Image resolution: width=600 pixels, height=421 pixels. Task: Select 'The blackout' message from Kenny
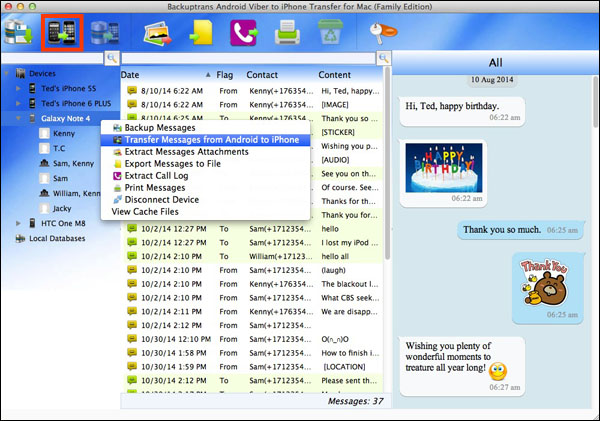[x=253, y=284]
